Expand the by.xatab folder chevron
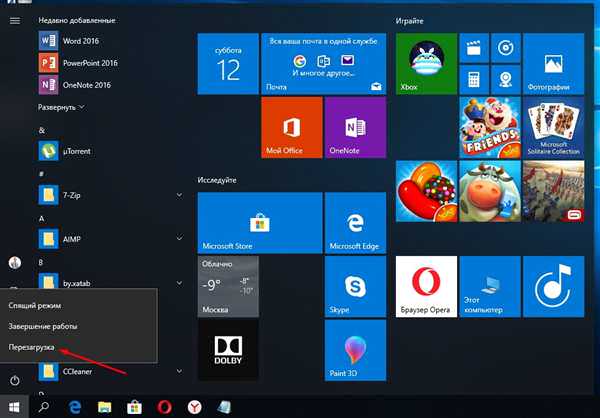 [179, 283]
